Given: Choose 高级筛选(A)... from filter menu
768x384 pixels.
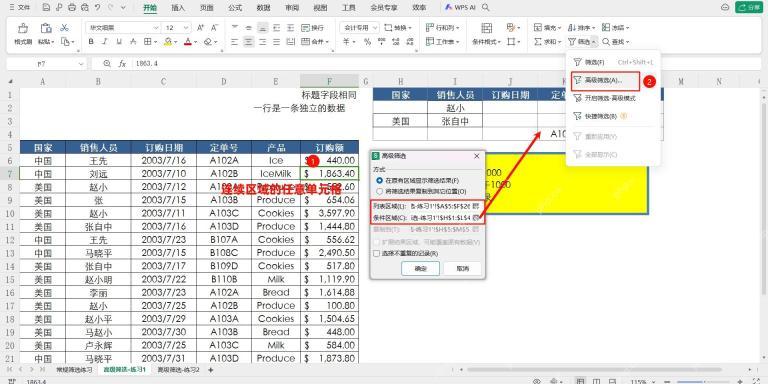Looking at the screenshot, I should pos(605,82).
